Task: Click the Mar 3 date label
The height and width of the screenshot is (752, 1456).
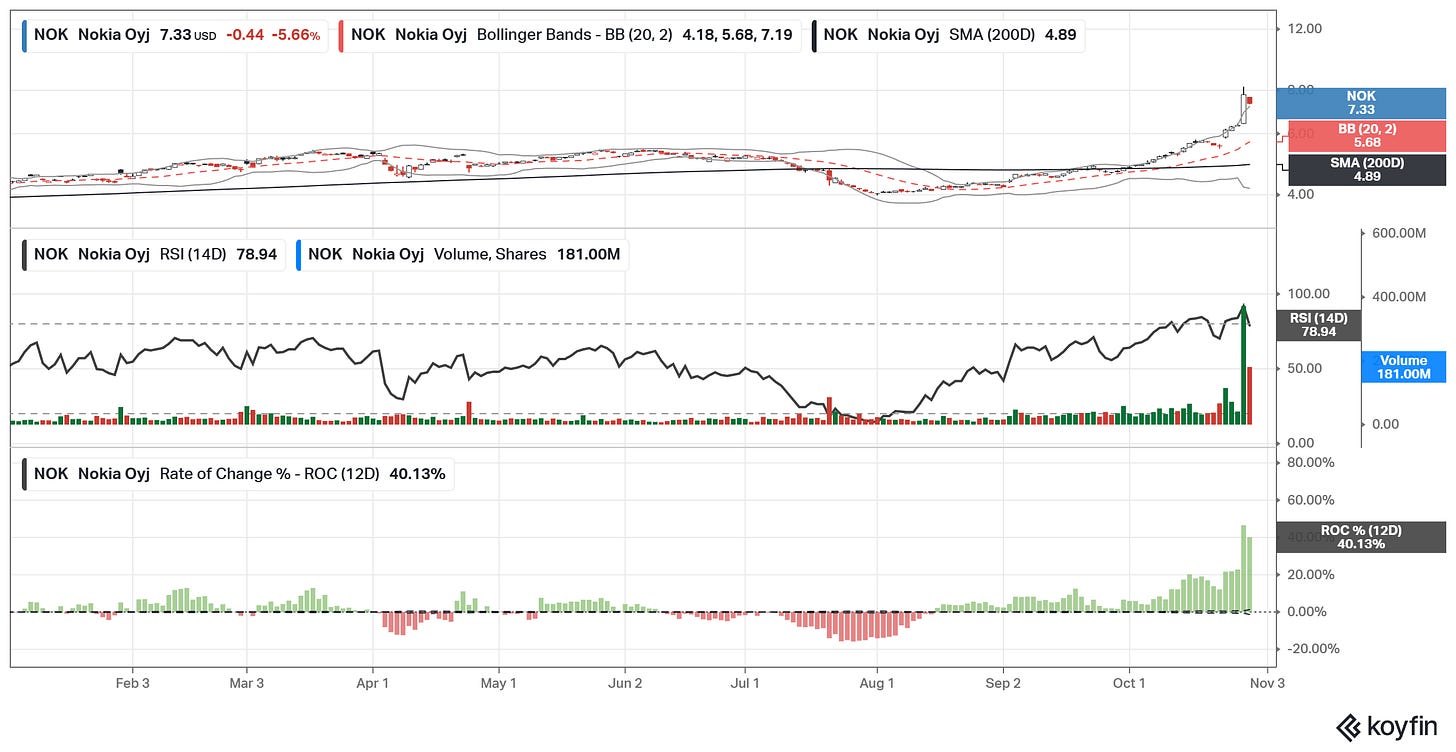Action: point(246,683)
